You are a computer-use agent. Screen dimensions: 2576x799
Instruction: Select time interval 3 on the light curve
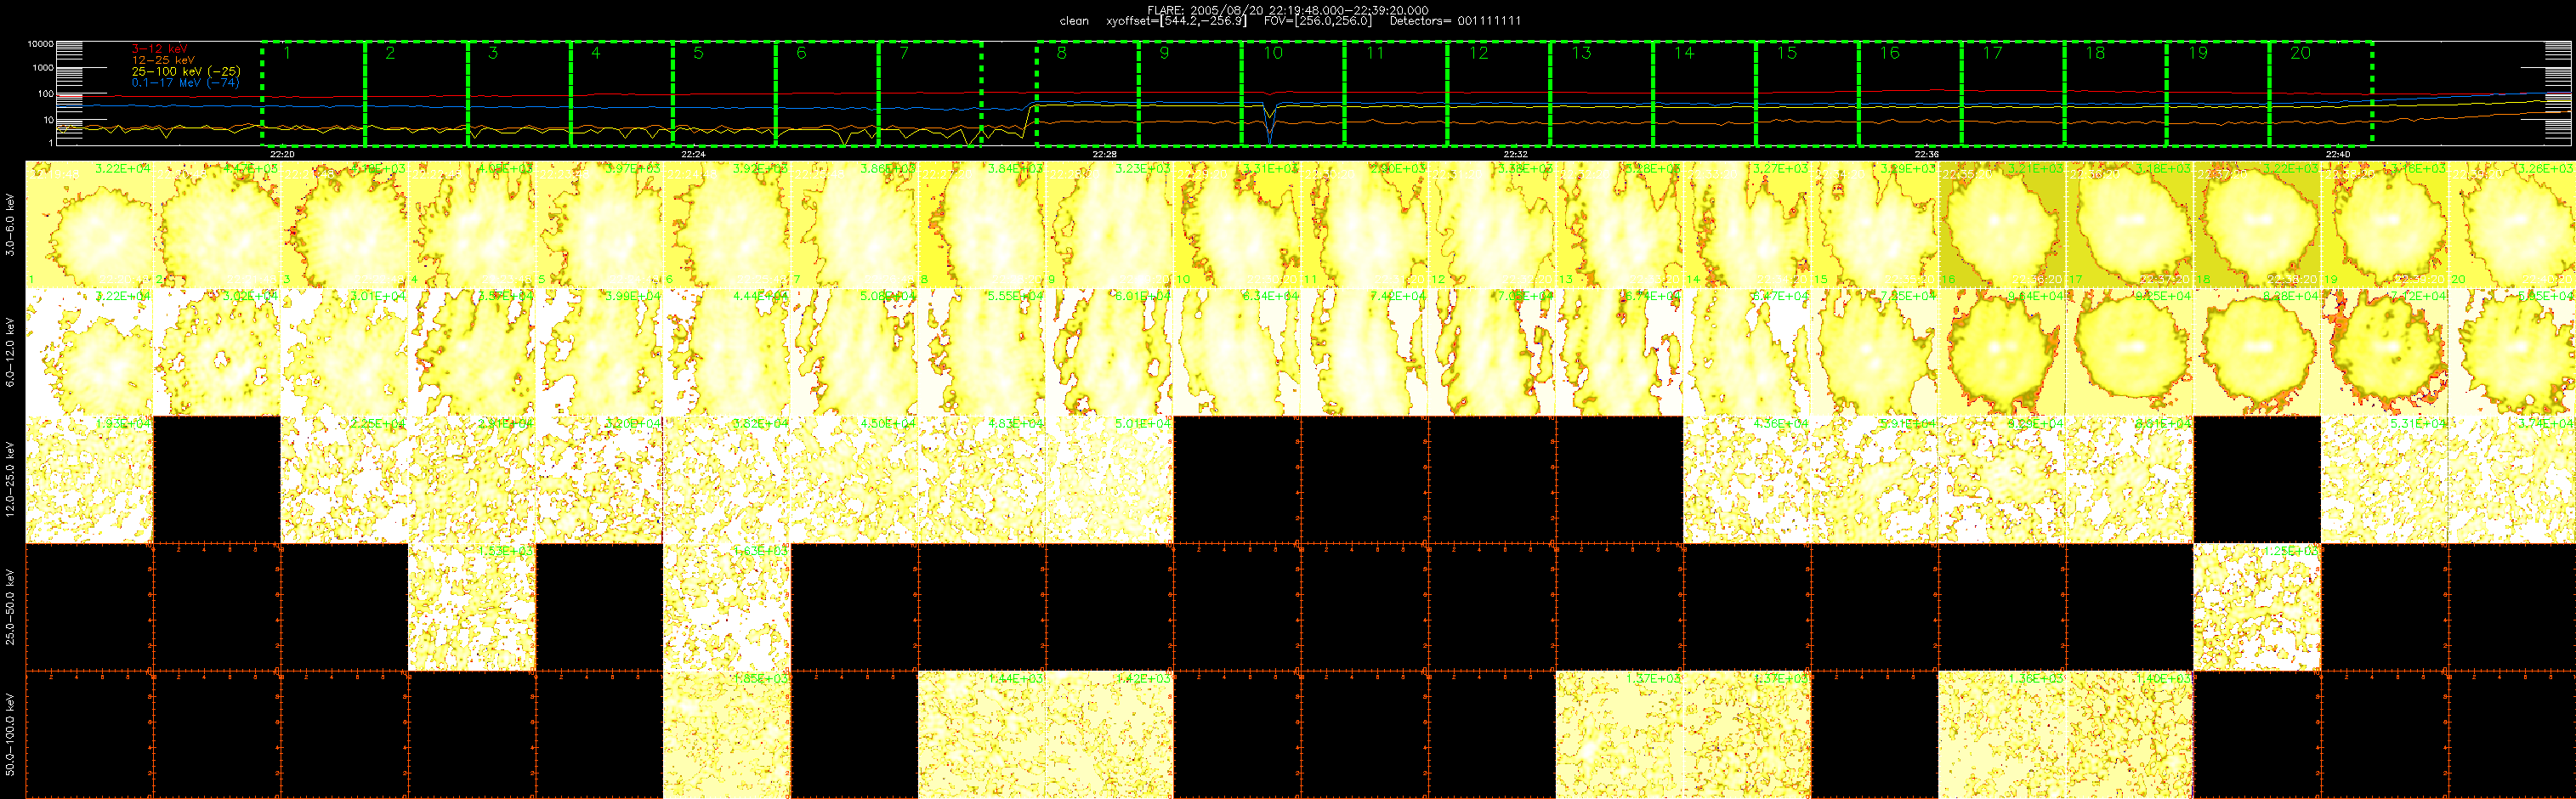click(519, 94)
